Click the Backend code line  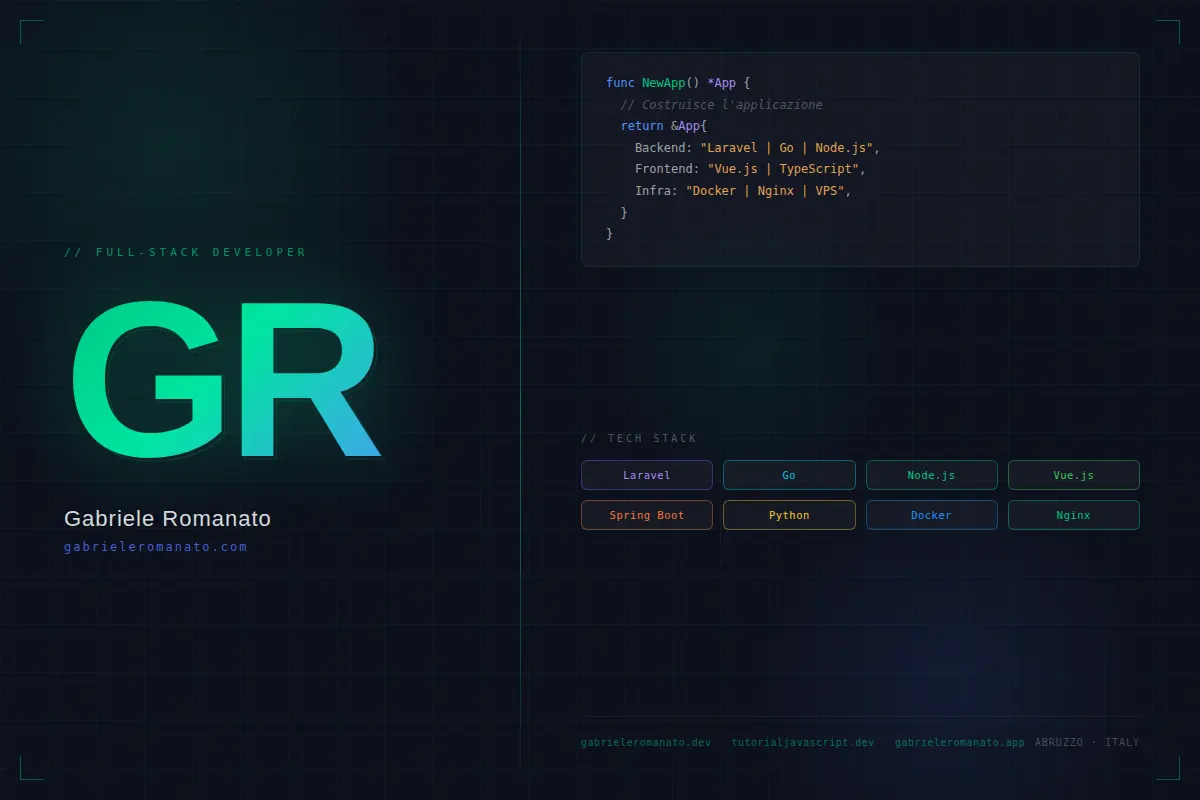coord(757,148)
